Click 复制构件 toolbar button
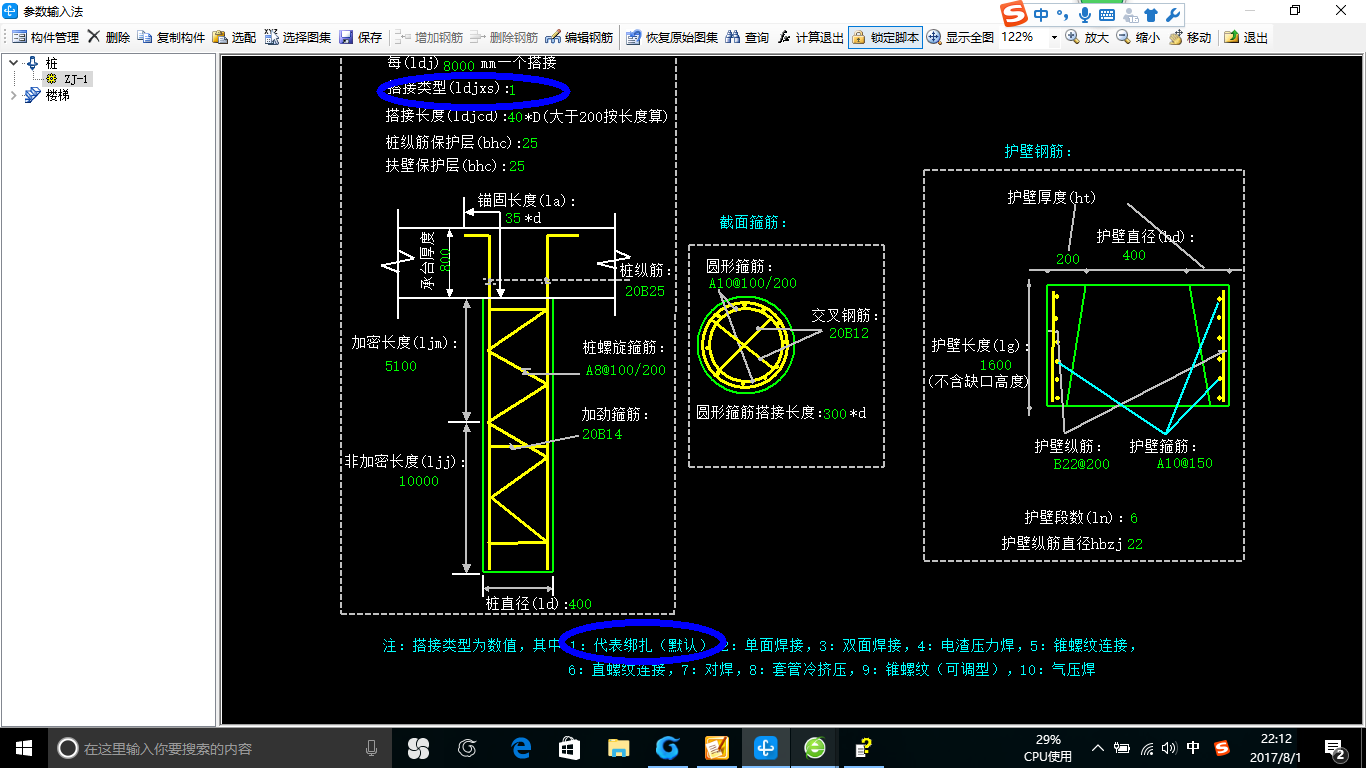This screenshot has height=768, width=1366. tap(171, 37)
